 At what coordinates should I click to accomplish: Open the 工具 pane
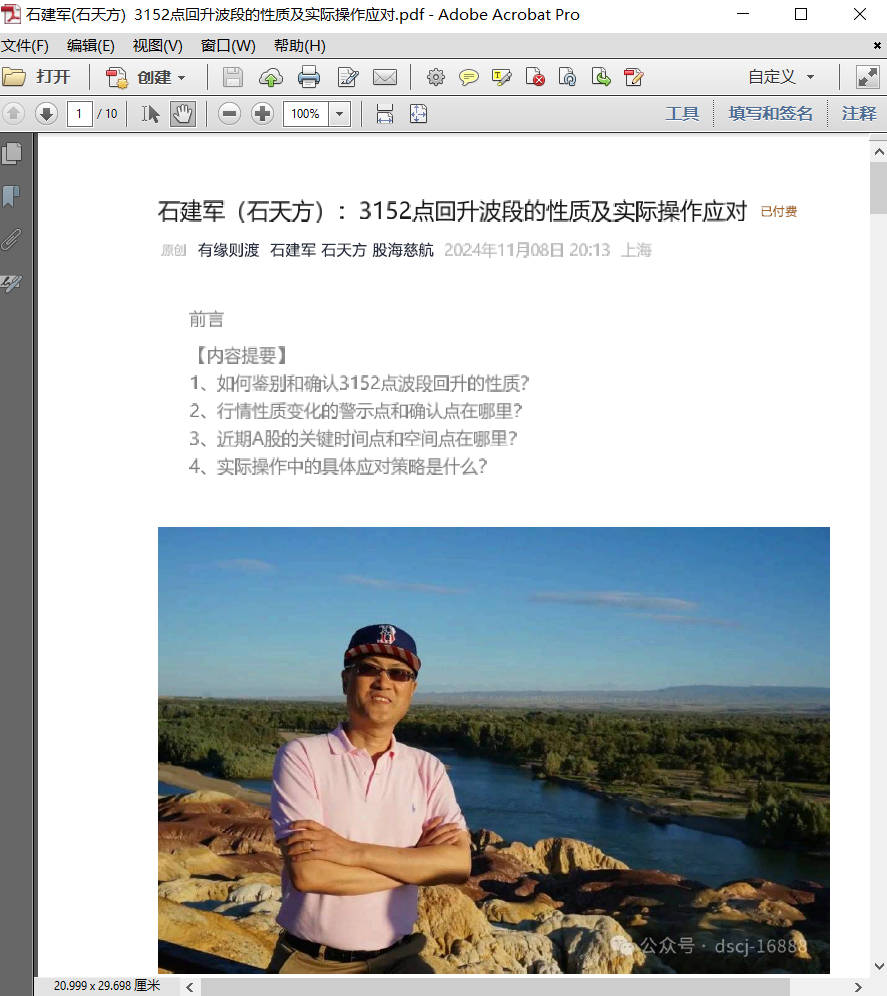(x=682, y=114)
